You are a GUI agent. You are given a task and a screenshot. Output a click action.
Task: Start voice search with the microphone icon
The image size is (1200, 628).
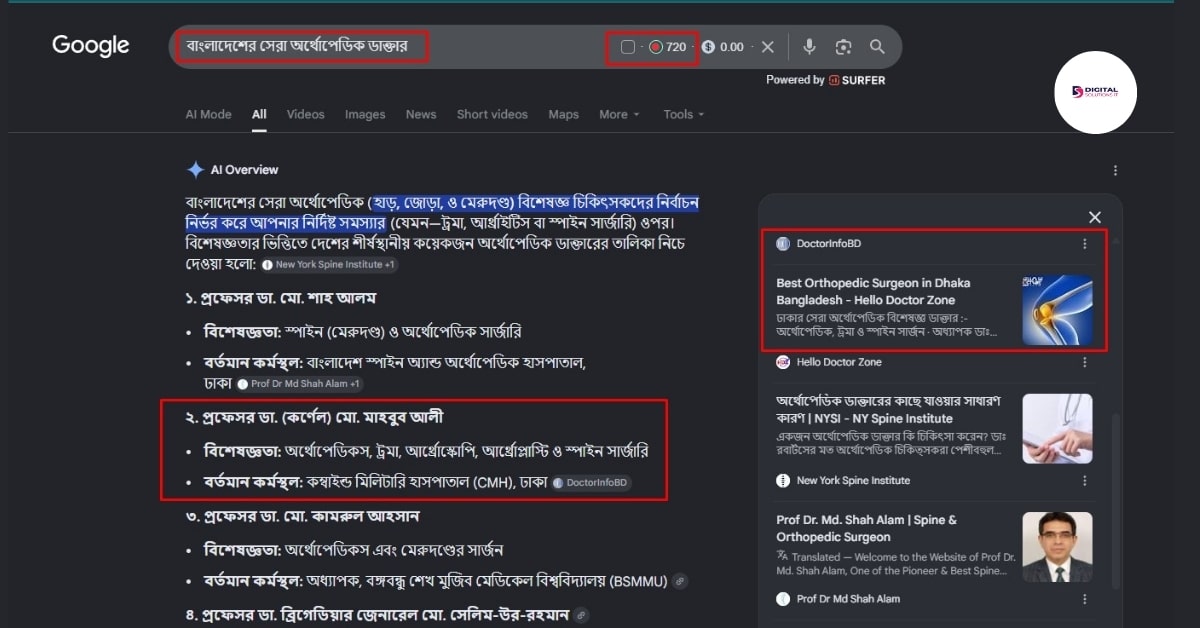810,47
